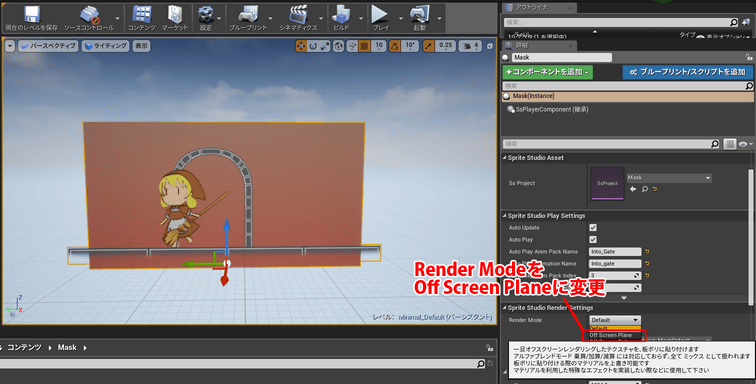Select the scale gizmo mode icon
Viewport: 756px width, 384px height.
(325, 46)
